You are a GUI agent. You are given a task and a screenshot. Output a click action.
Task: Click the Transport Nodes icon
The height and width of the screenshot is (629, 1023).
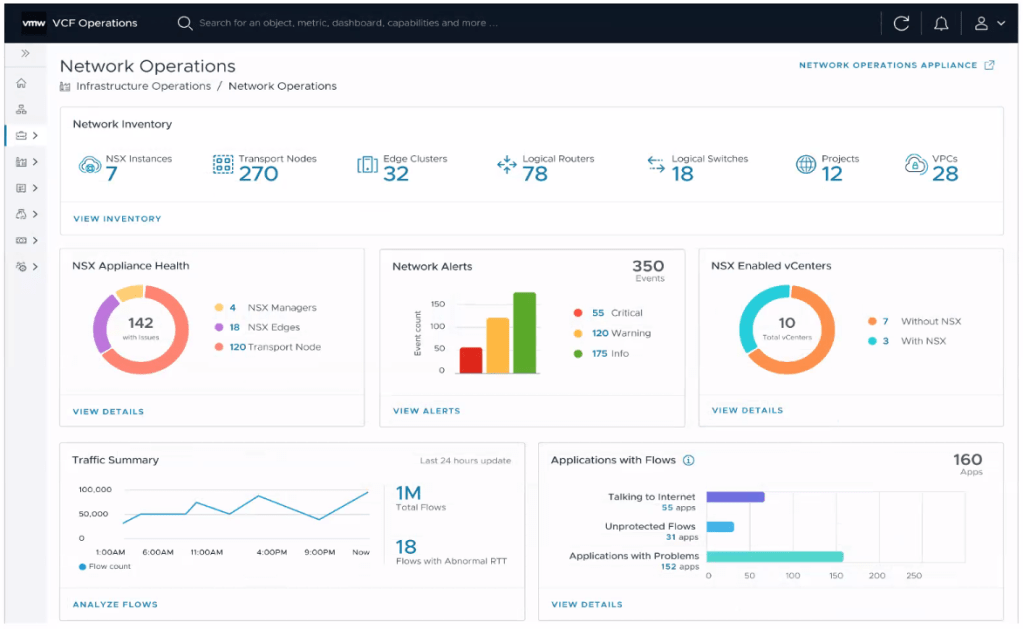(223, 166)
